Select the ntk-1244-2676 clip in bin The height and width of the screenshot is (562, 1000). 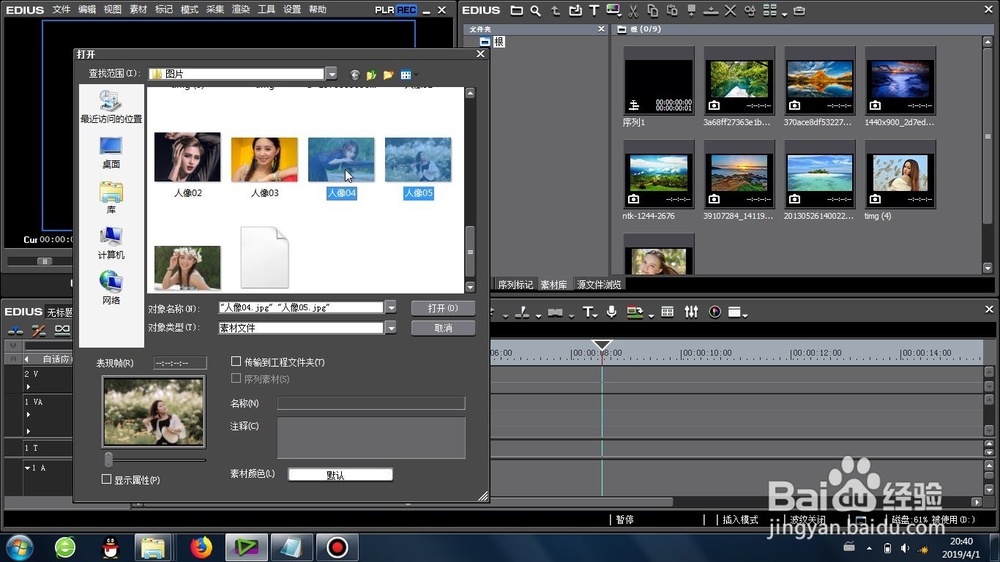pos(658,181)
